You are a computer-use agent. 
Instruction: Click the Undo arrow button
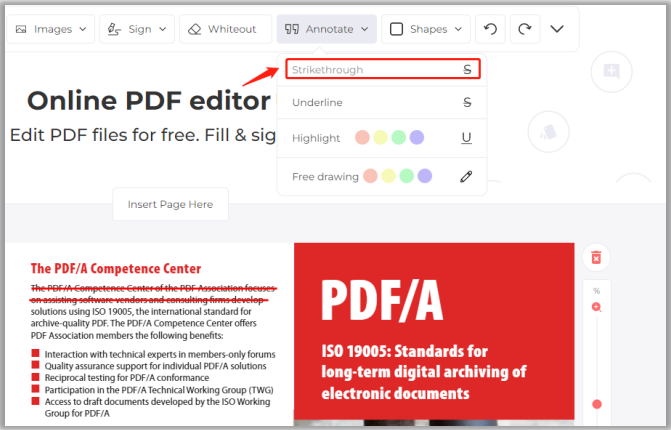(x=490, y=29)
